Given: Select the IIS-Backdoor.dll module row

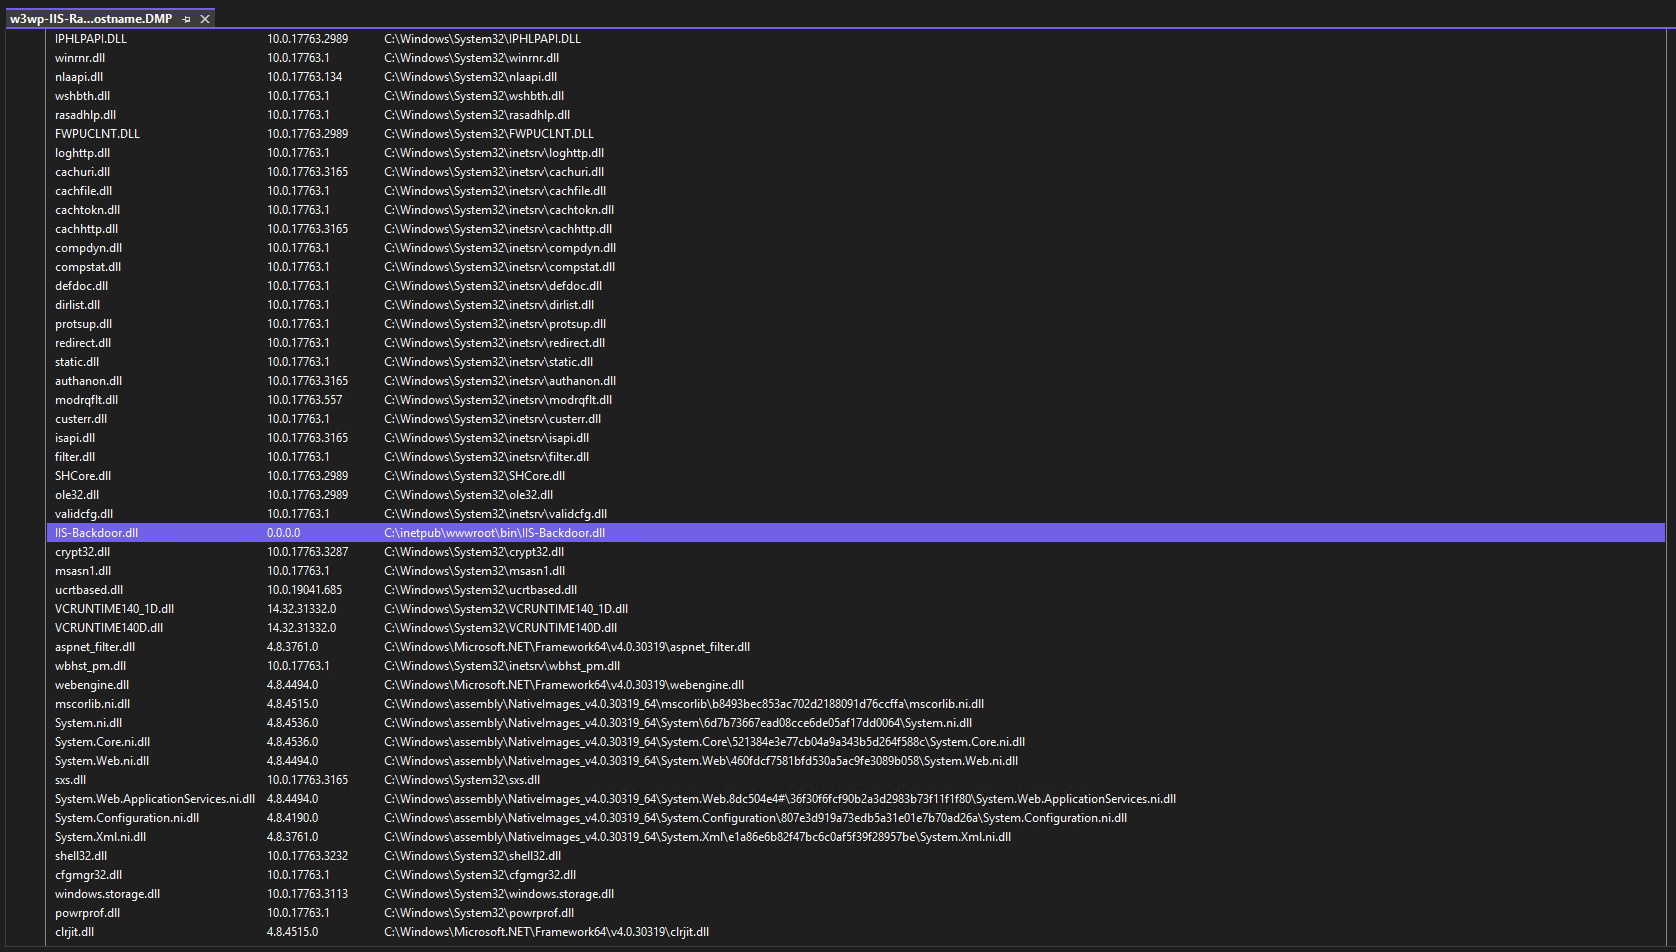Looking at the screenshot, I should coord(856,533).
